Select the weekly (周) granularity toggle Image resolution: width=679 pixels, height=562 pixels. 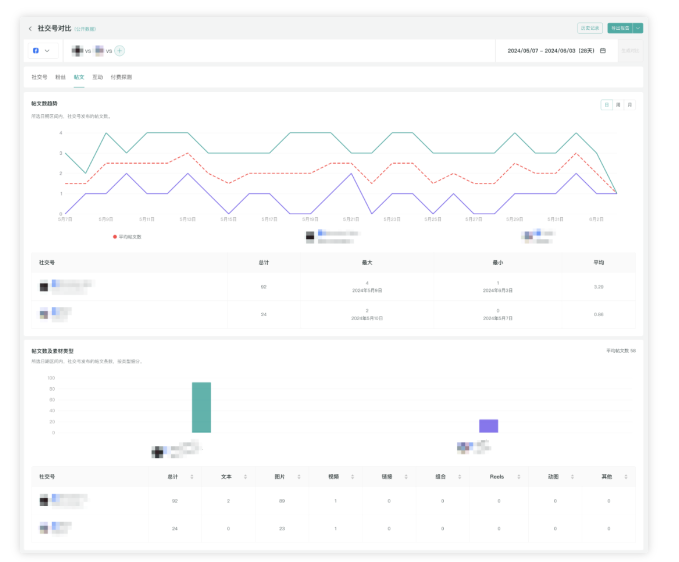[x=618, y=105]
